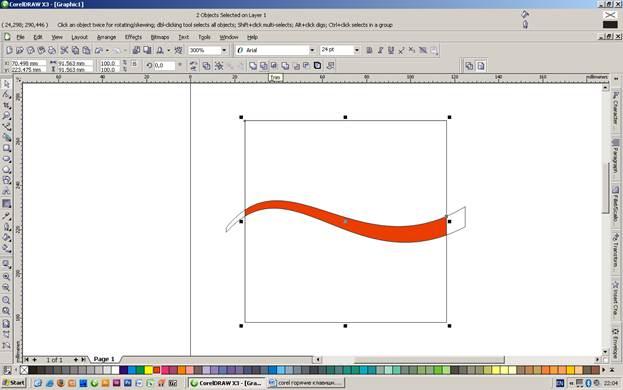Click the Simplify shaping icon
The width and height of the screenshot is (623, 390).
click(285, 66)
